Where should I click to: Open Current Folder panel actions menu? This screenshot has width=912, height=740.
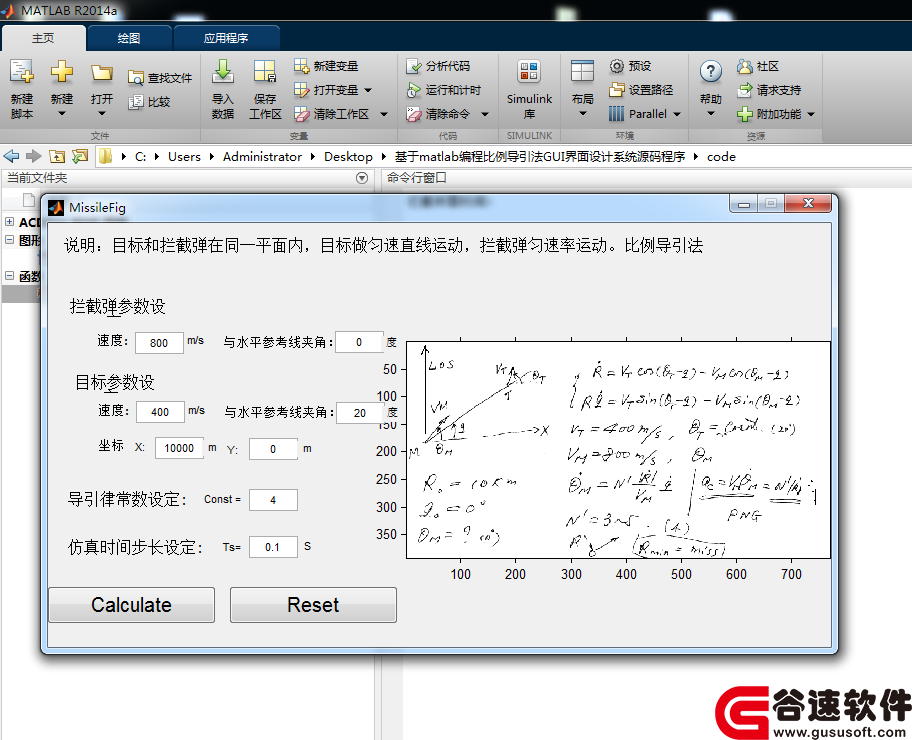pos(362,178)
